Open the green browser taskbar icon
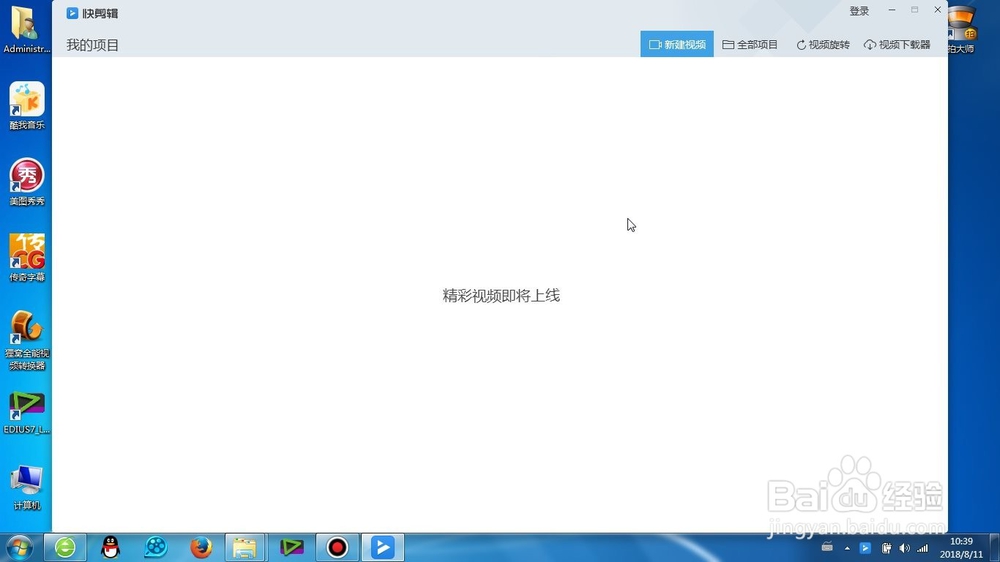This screenshot has height=562, width=1000. [65, 547]
